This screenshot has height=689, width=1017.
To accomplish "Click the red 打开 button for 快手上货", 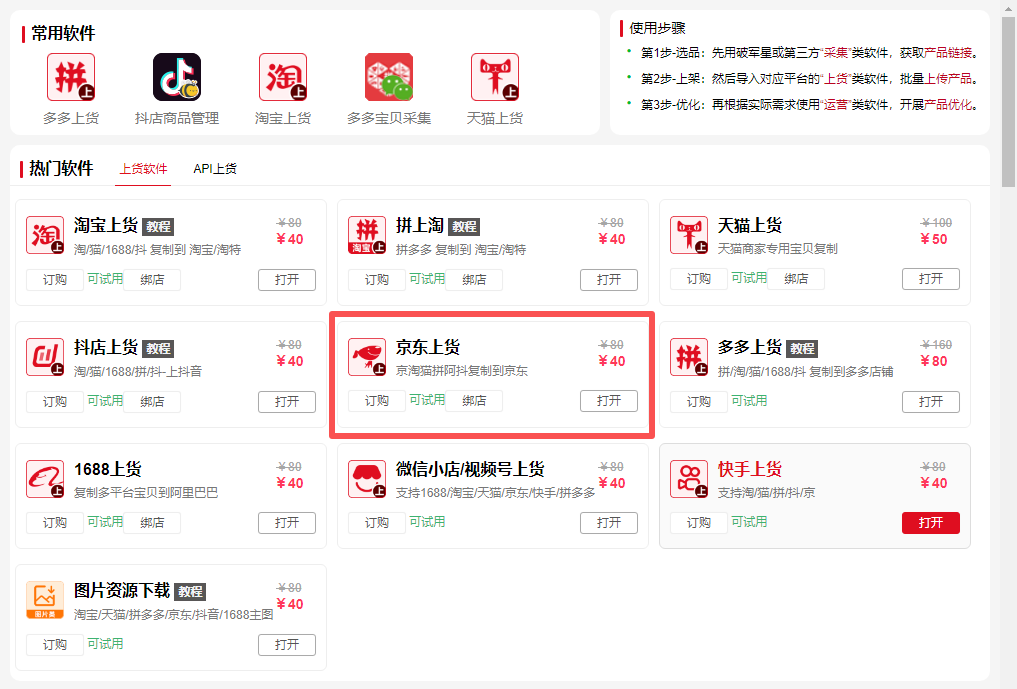I will (x=931, y=523).
